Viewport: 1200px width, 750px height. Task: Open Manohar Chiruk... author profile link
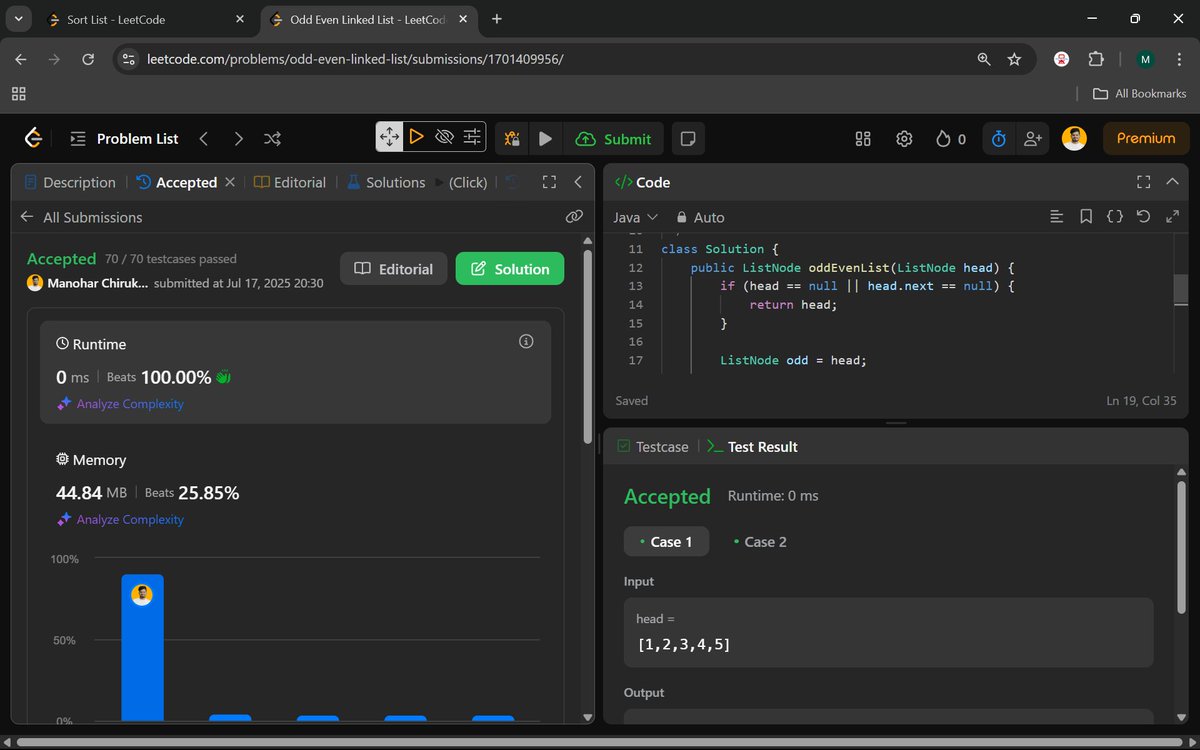100,283
